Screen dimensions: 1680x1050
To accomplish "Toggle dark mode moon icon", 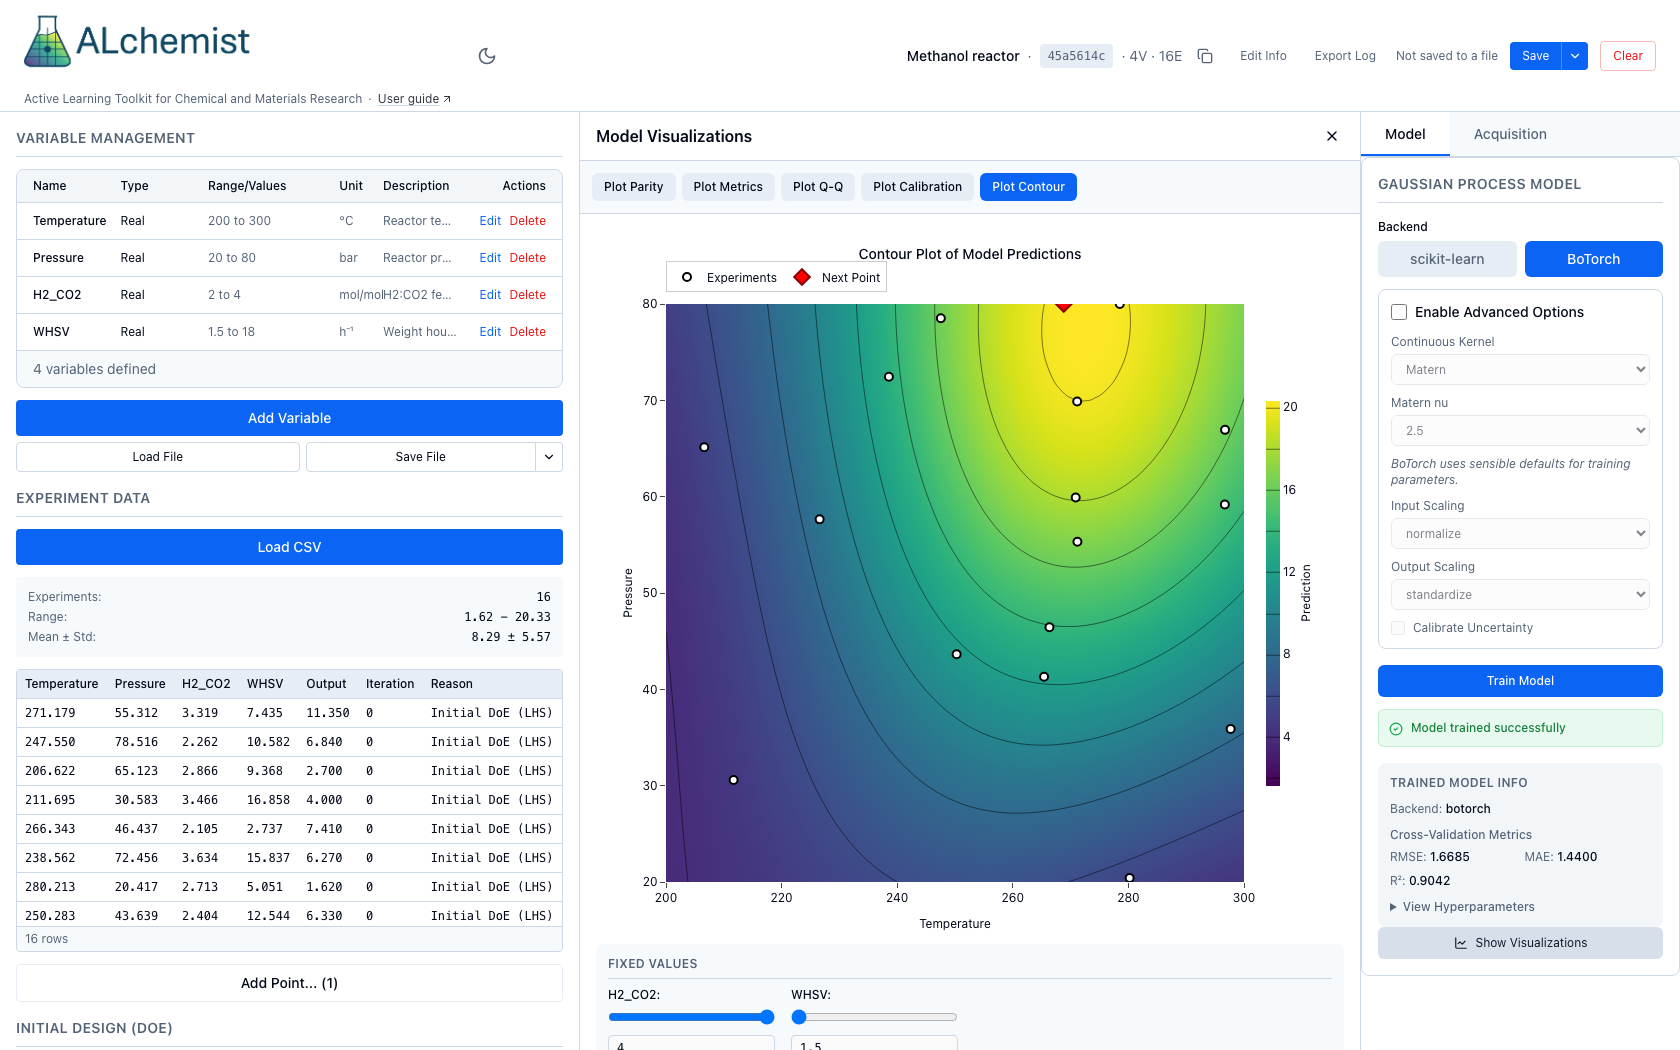I will point(487,56).
